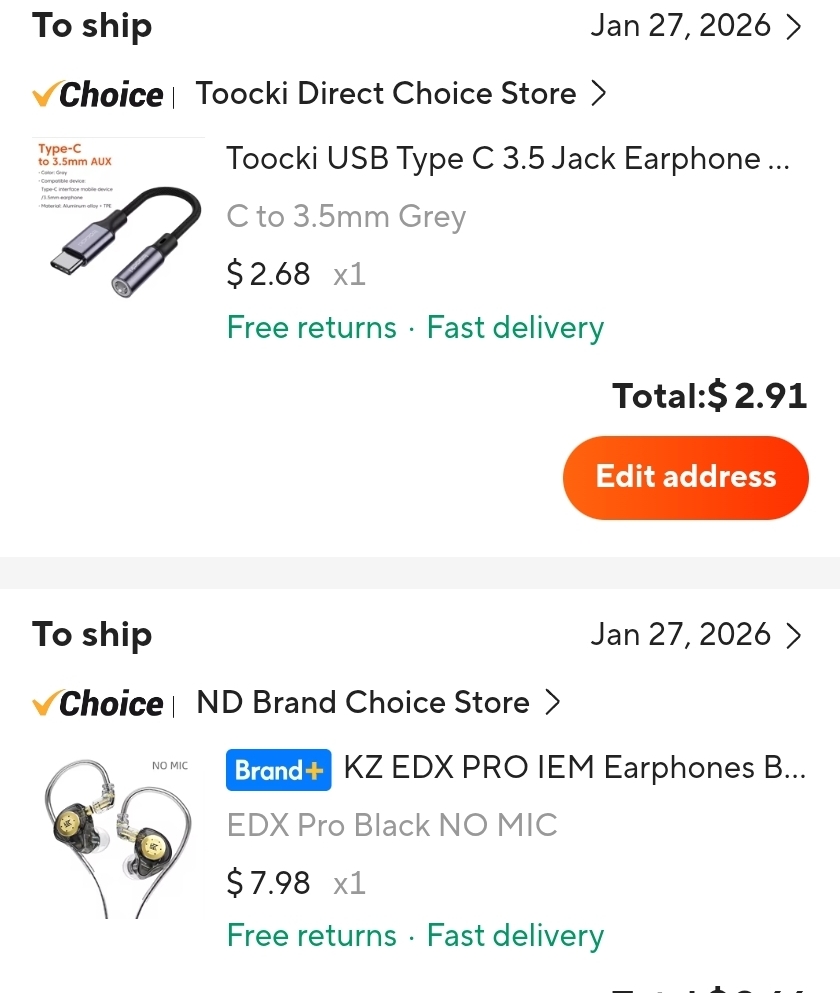
Task: Open Toocki Direct Choice Store chevron
Action: point(599,94)
